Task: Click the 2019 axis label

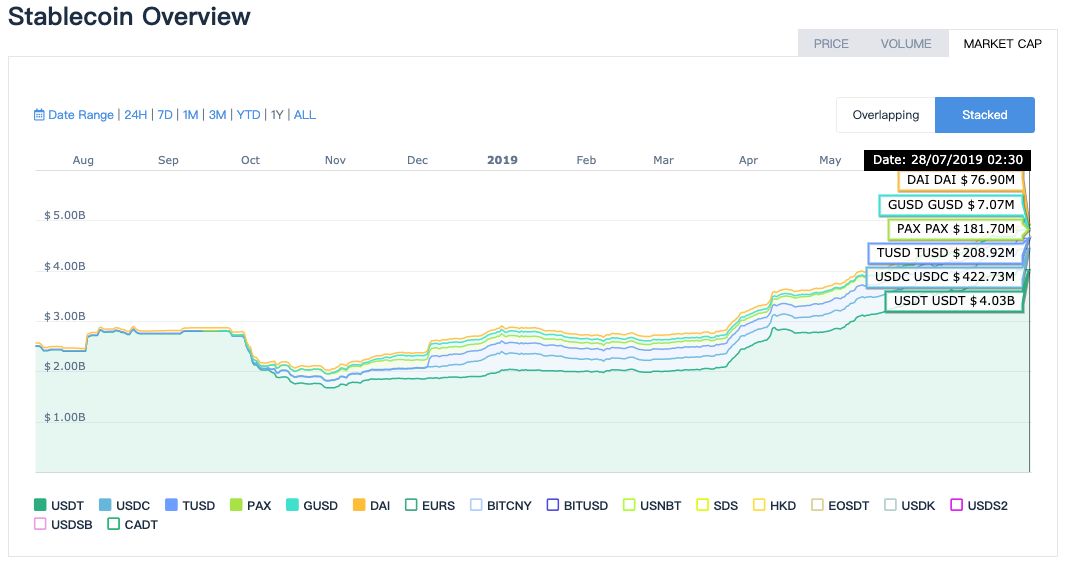Action: pyautogui.click(x=502, y=160)
